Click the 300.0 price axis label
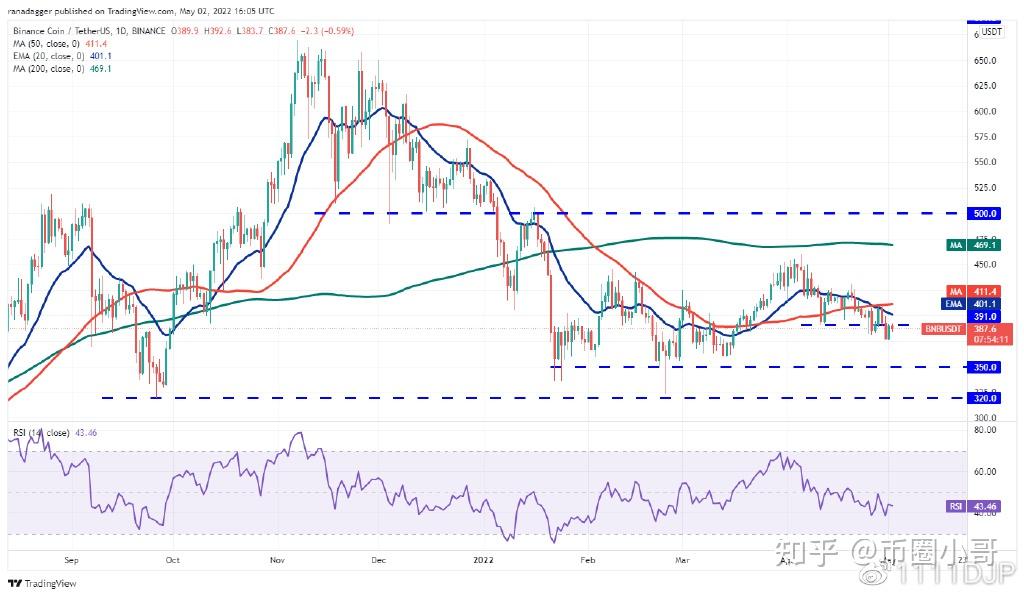1024x596 pixels. (x=985, y=417)
